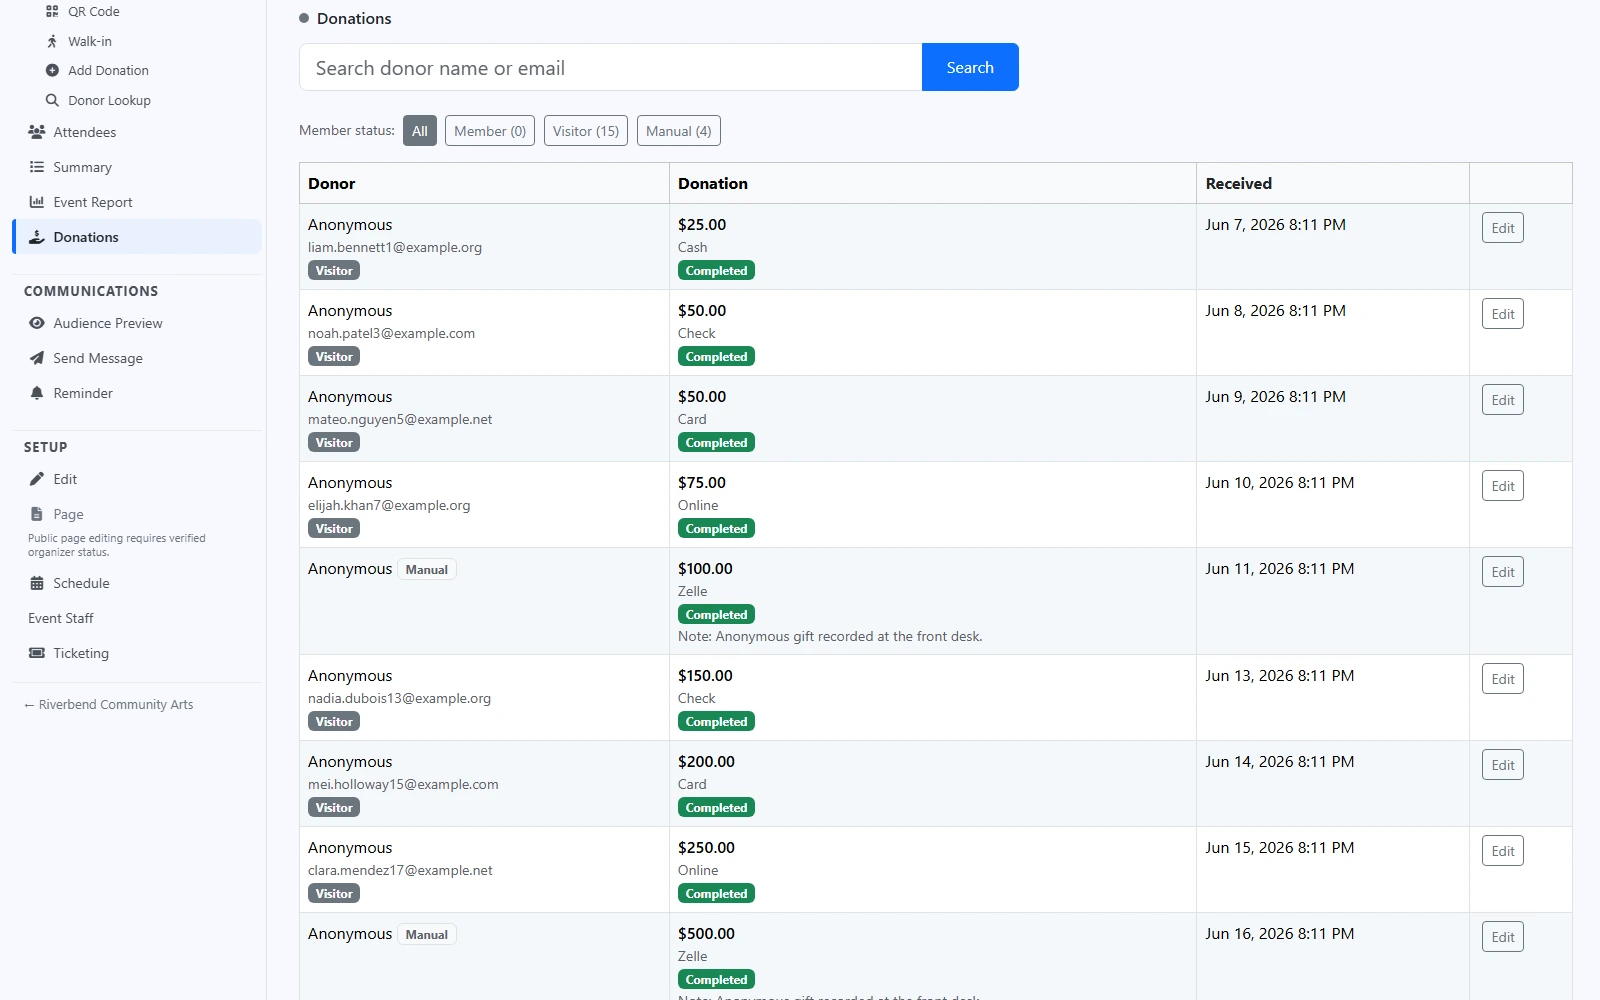The image size is (1600, 1000).
Task: Click the Event Report chart icon
Action: (37, 202)
